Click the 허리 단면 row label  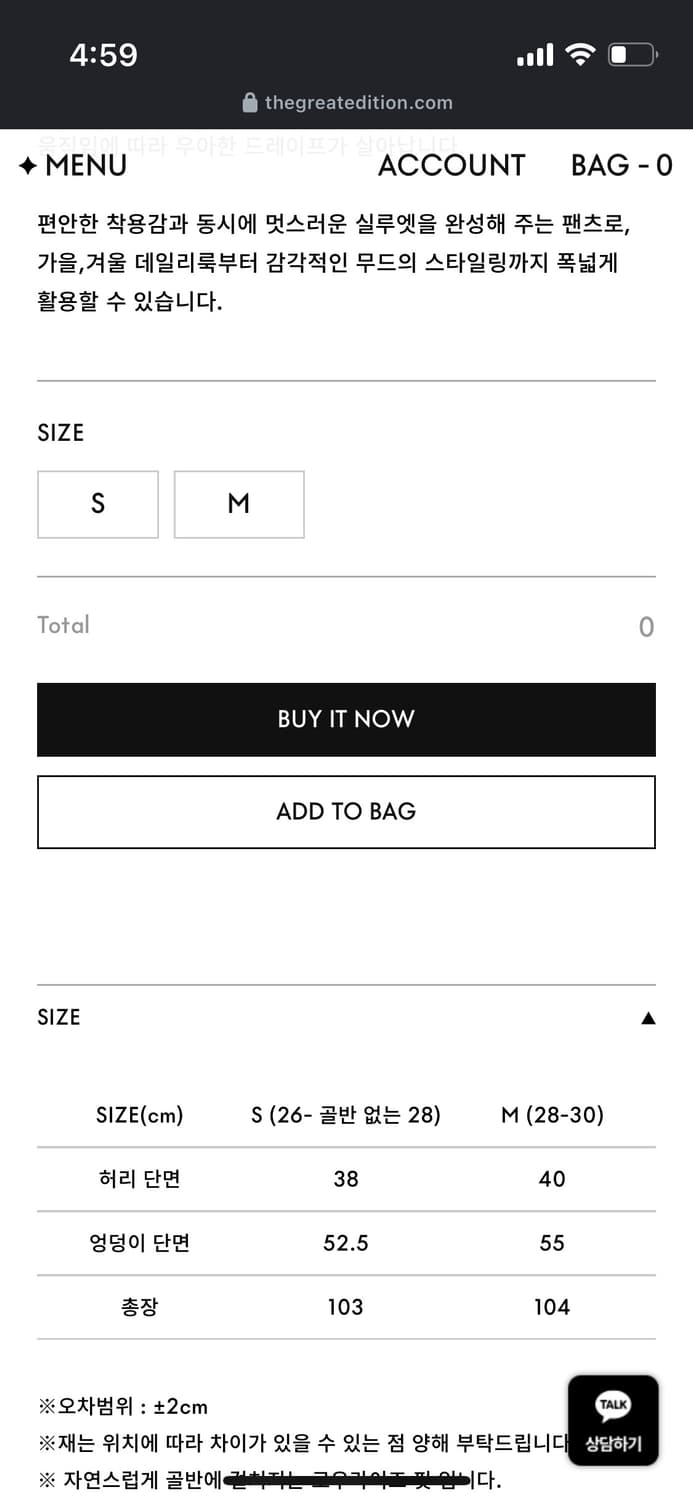coord(139,1179)
